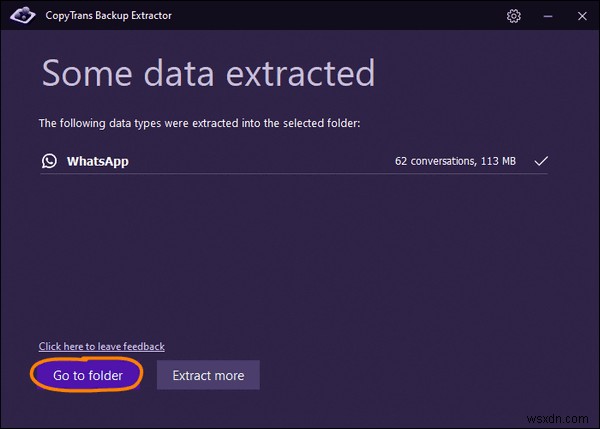Click the CopyTrans Backup Extractor window title
The height and width of the screenshot is (429, 600).
tap(109, 16)
